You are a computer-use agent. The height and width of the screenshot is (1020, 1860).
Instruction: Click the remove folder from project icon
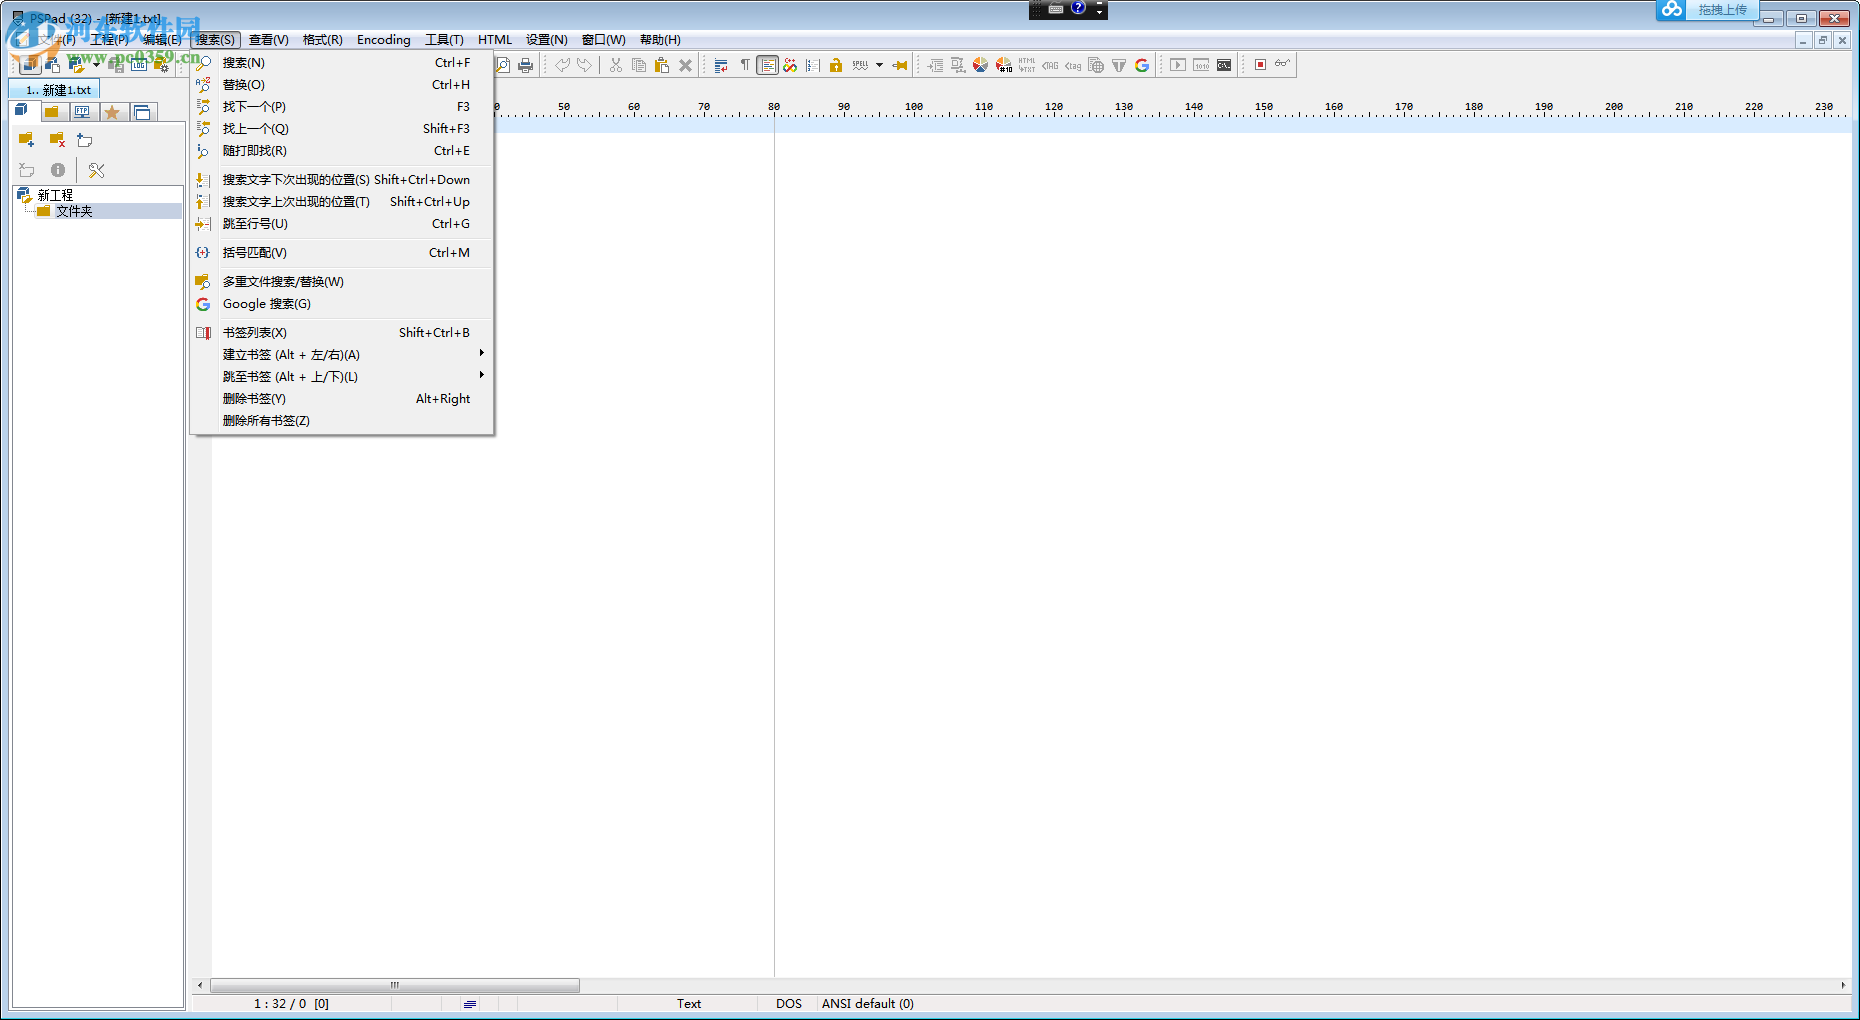click(57, 140)
